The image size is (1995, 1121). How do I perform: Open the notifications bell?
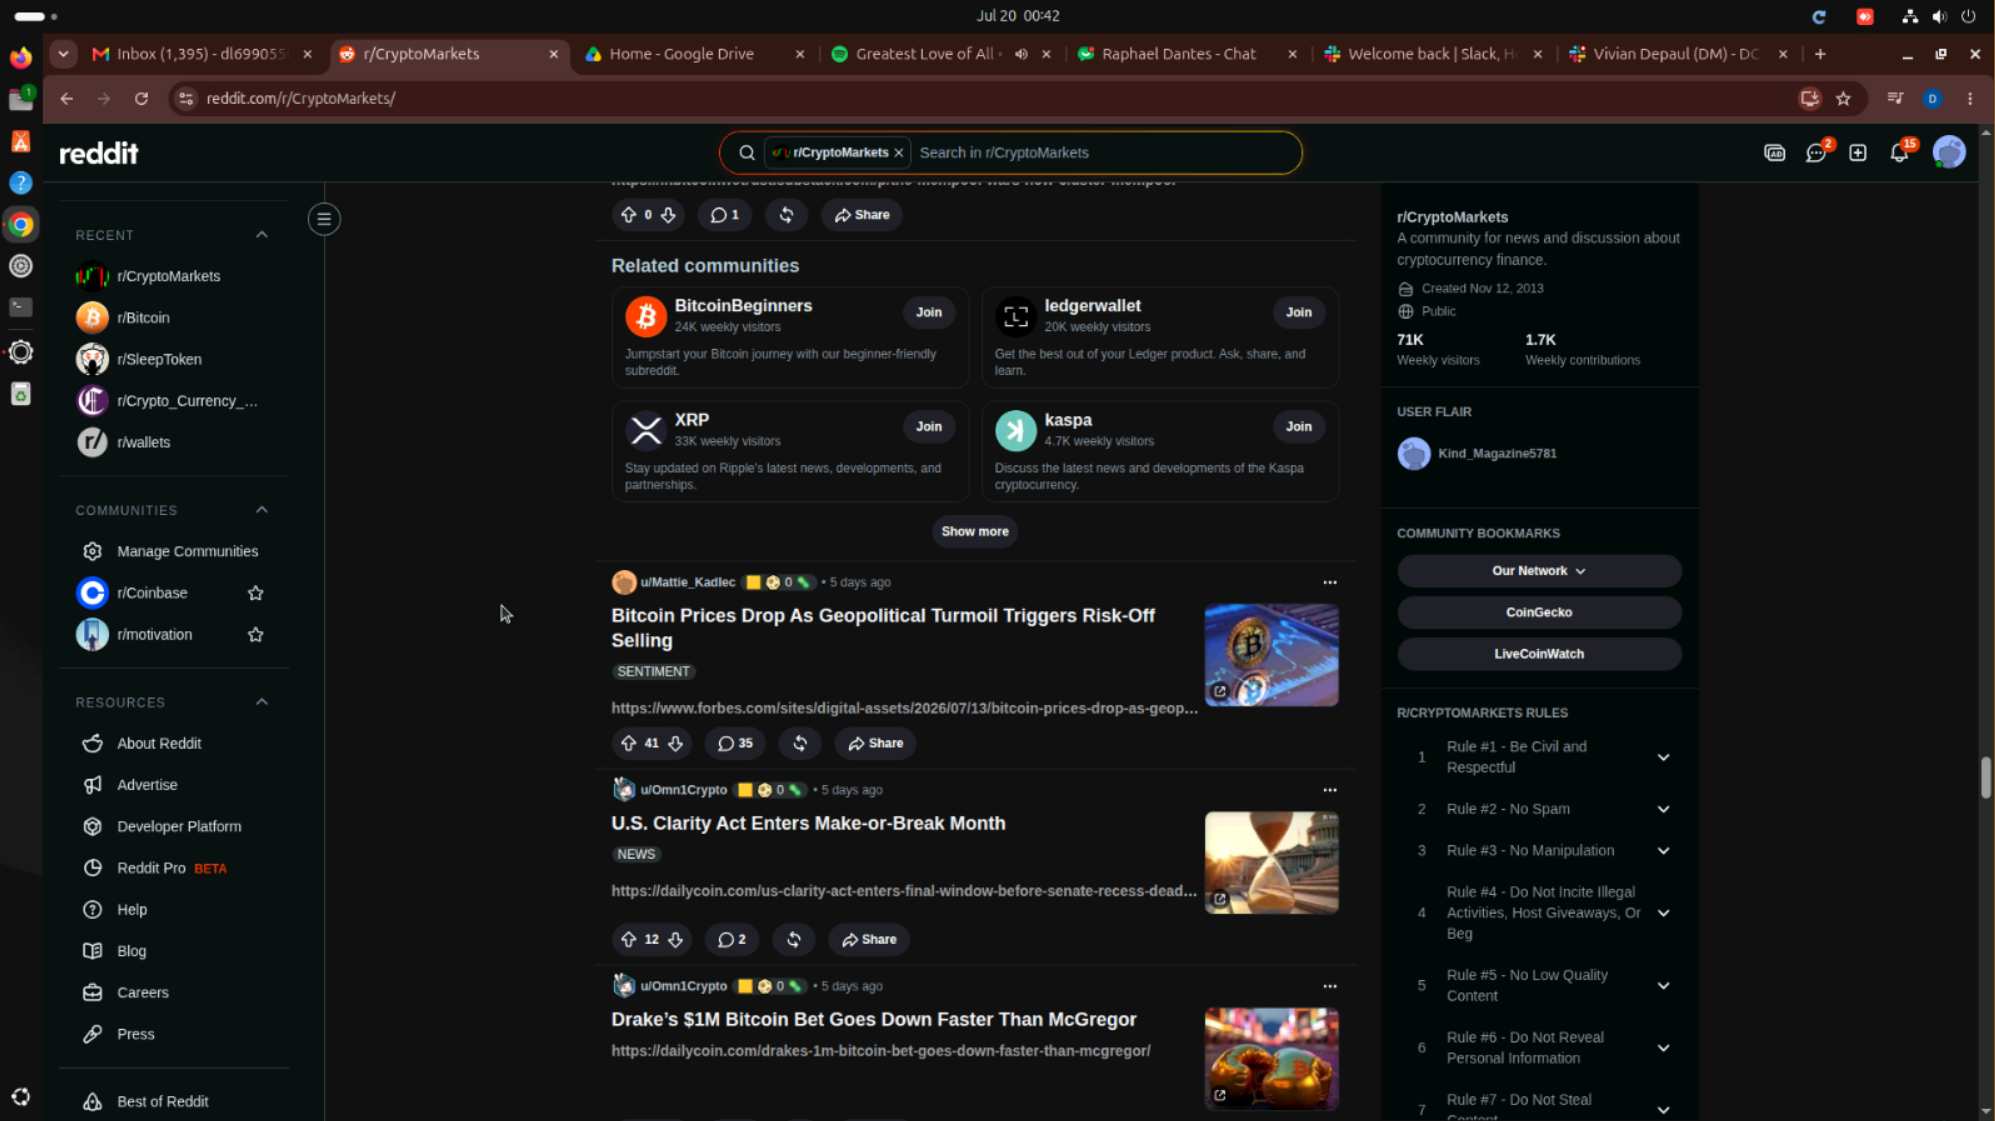point(1899,153)
